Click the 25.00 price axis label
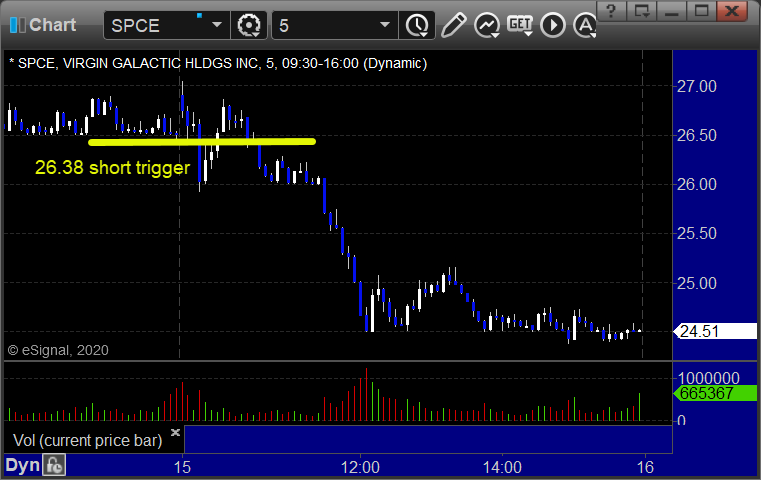This screenshot has width=761, height=480. 696,283
